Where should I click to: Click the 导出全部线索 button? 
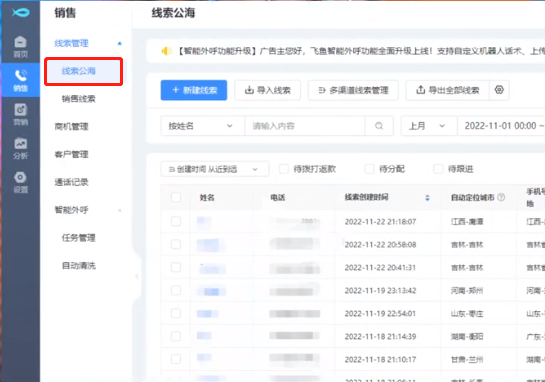pyautogui.click(x=448, y=90)
